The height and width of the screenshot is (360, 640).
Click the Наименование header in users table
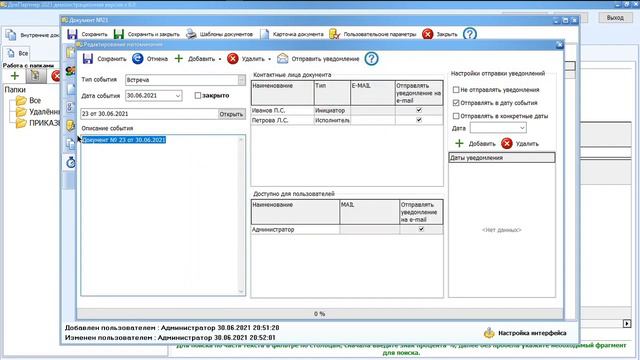[x=295, y=212]
